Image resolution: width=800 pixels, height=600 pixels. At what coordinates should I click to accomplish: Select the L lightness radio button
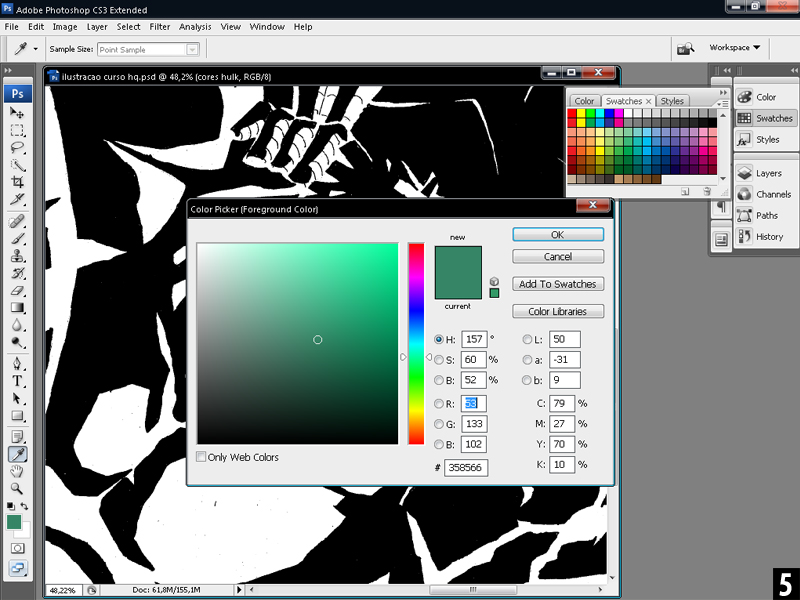click(528, 340)
